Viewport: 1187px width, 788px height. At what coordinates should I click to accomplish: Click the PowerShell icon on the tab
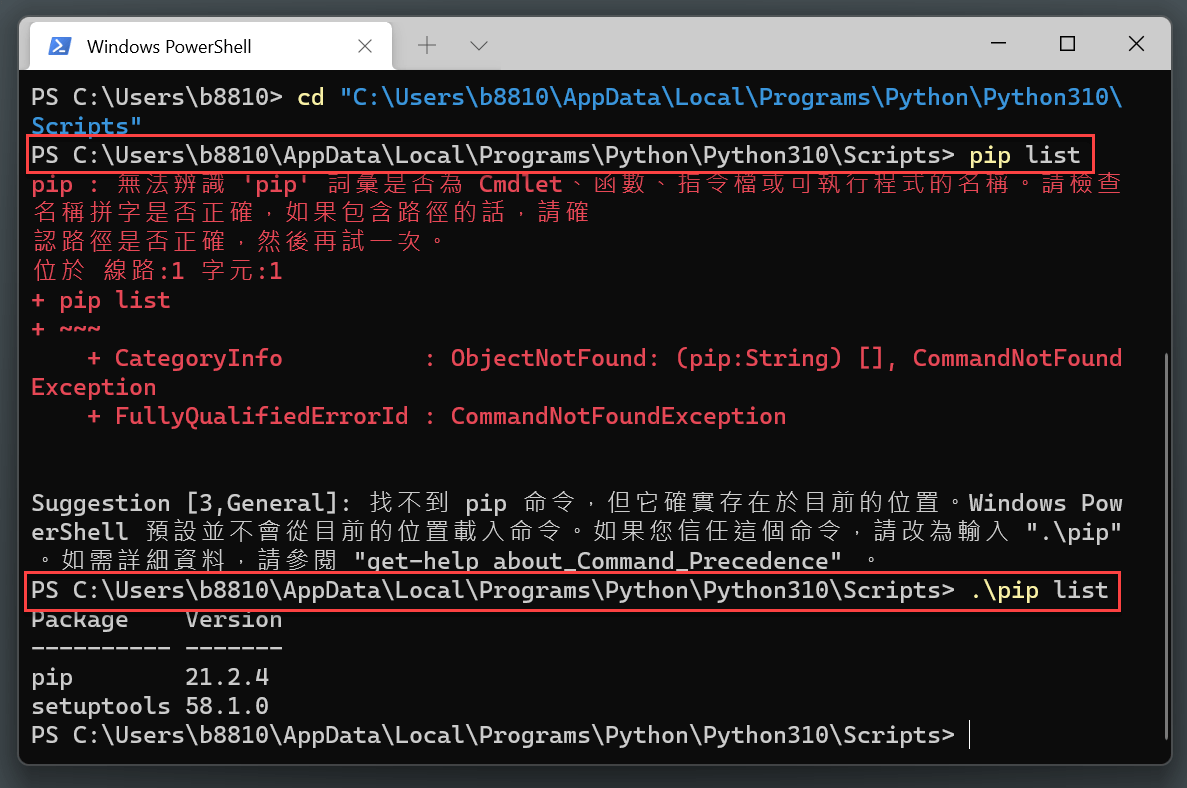click(60, 45)
